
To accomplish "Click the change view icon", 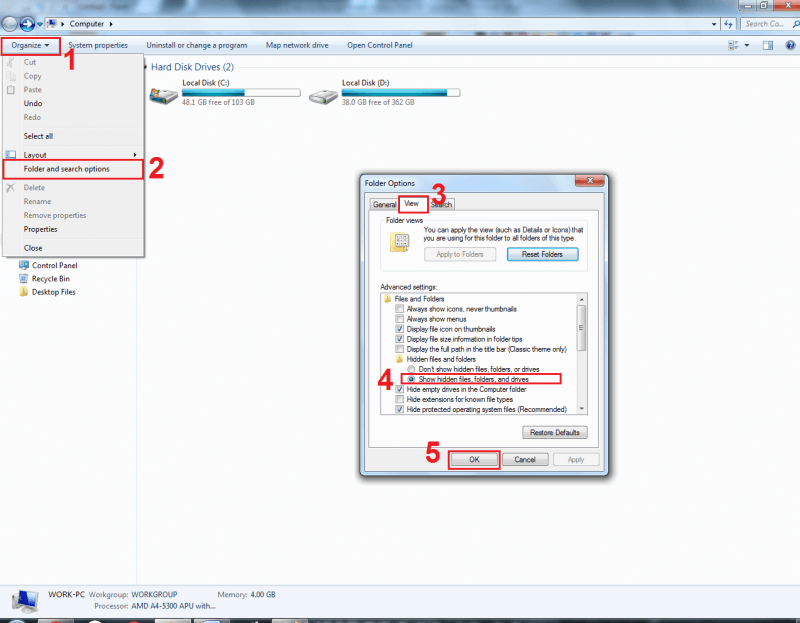I will click(733, 45).
